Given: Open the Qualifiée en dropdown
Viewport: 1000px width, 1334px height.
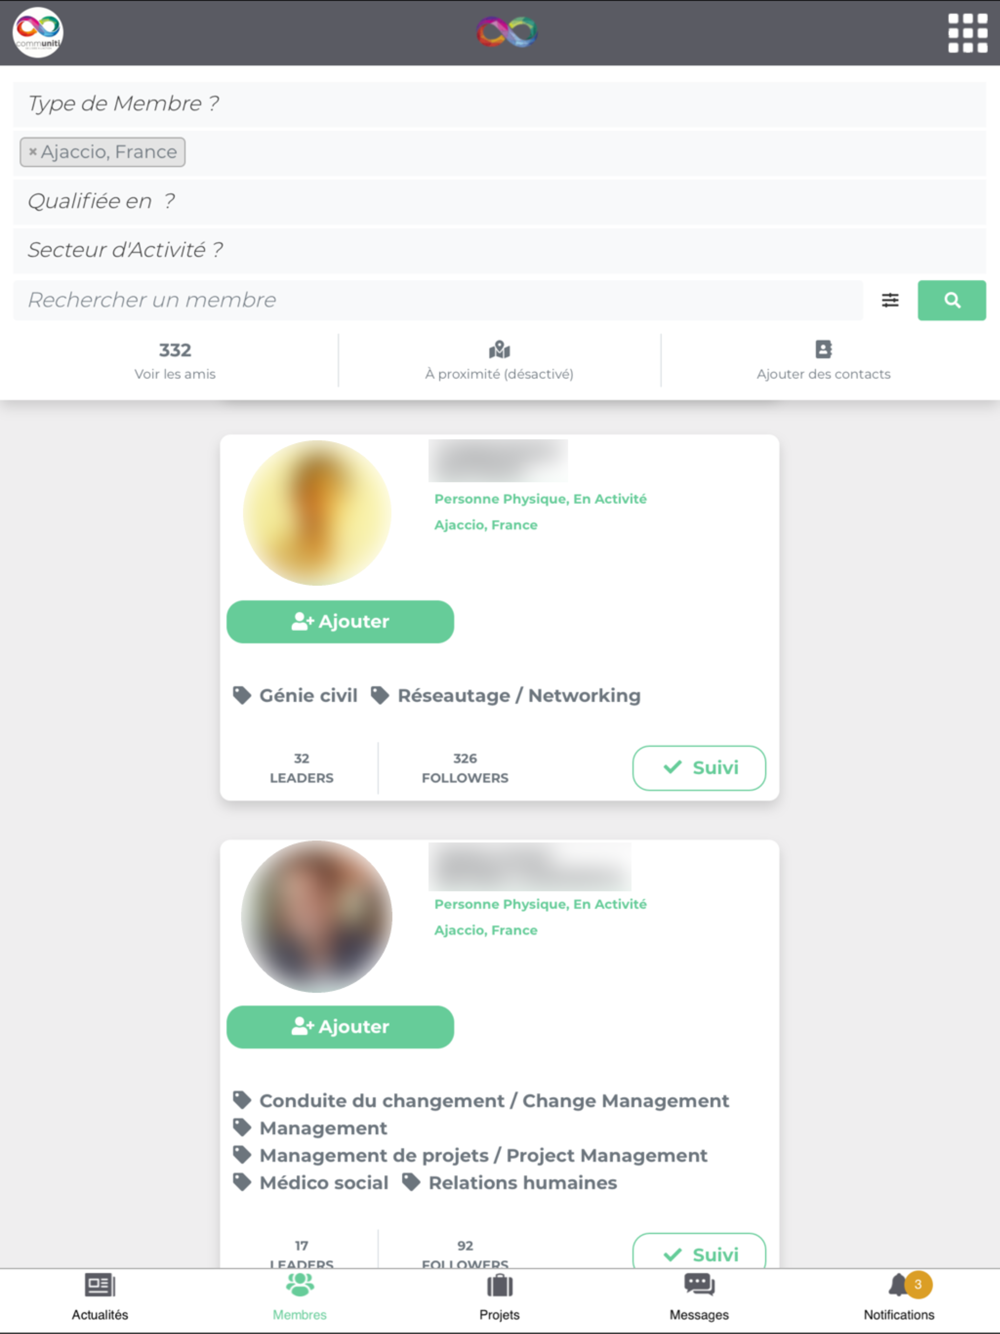Looking at the screenshot, I should [x=500, y=201].
